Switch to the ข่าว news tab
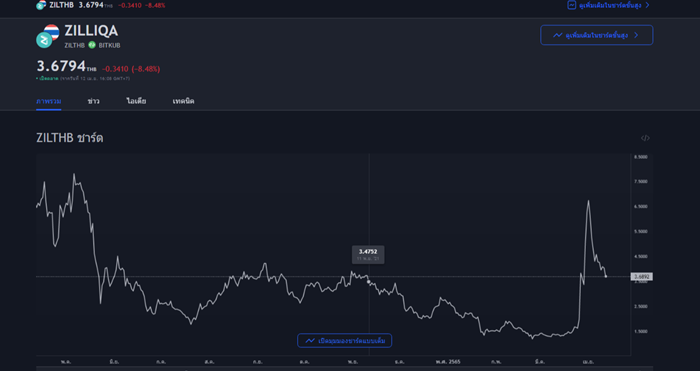 pyautogui.click(x=93, y=101)
